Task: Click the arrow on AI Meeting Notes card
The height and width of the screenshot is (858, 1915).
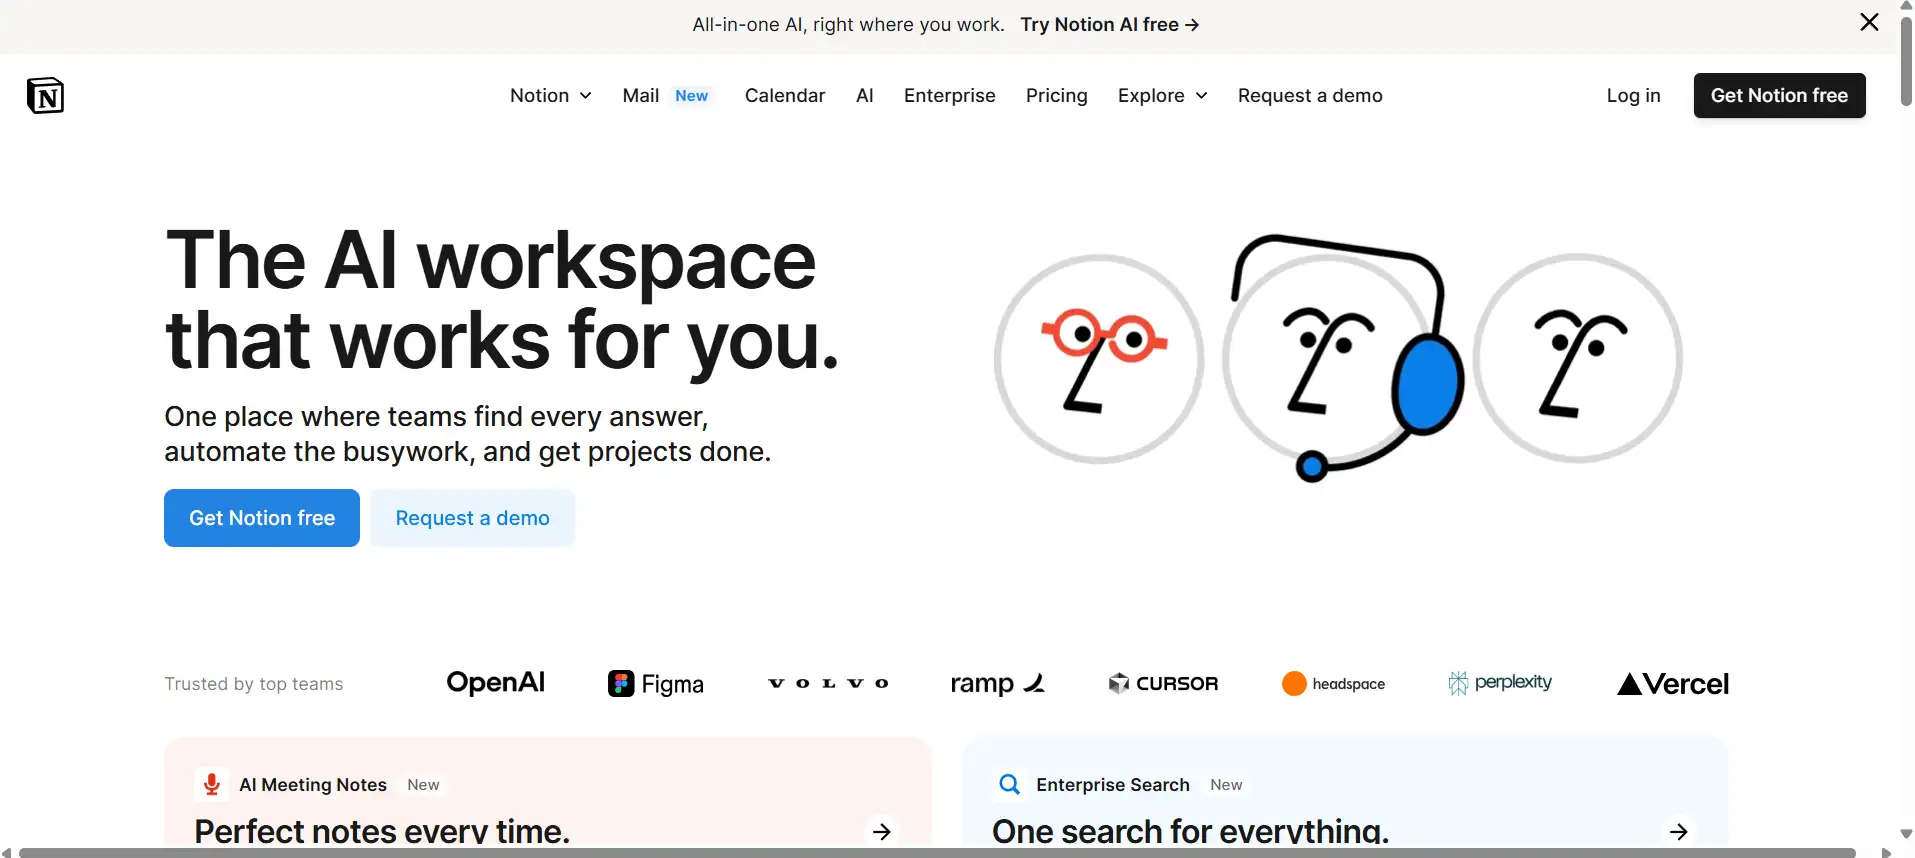Action: pyautogui.click(x=881, y=832)
